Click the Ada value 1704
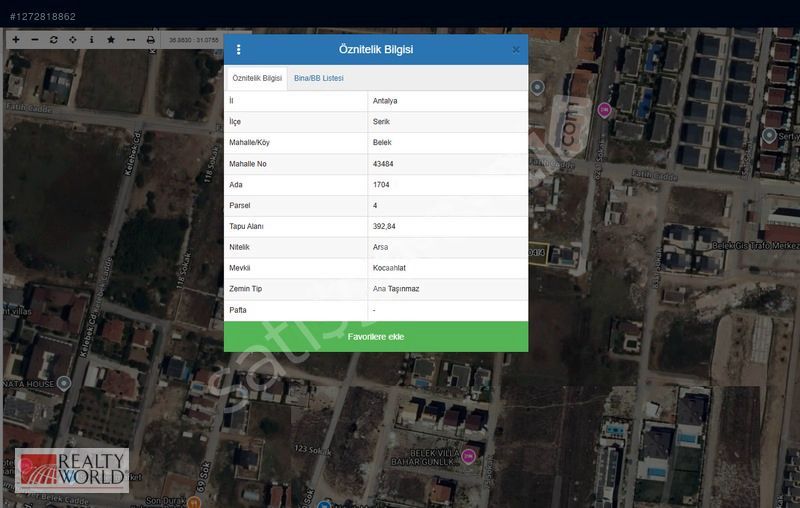800x508 pixels. pos(381,185)
